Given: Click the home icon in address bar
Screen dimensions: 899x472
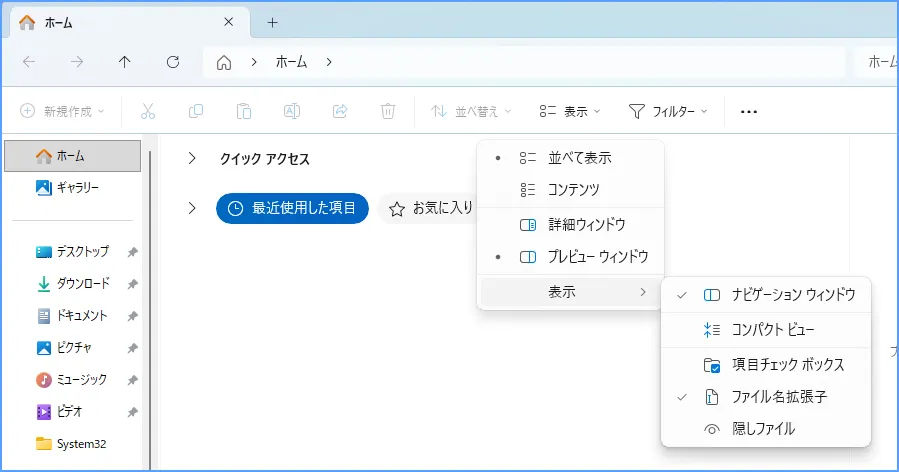Looking at the screenshot, I should (x=224, y=62).
